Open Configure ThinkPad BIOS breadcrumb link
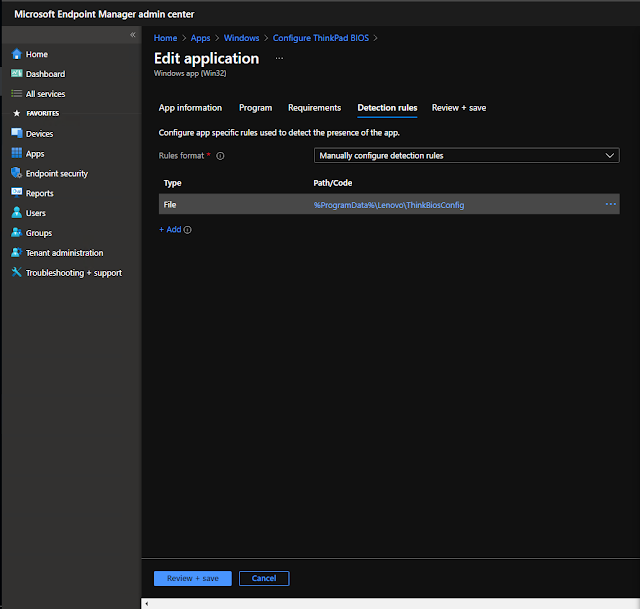 click(x=321, y=38)
